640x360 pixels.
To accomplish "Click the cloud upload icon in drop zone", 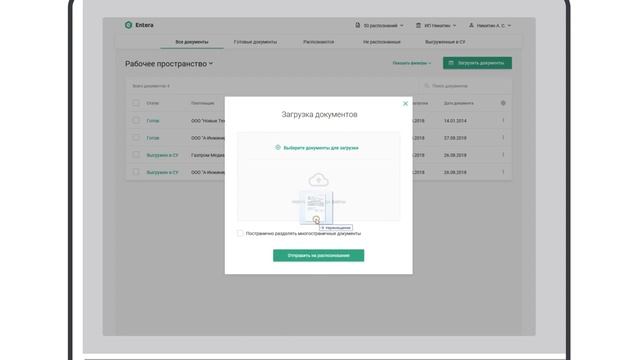I will point(318,180).
